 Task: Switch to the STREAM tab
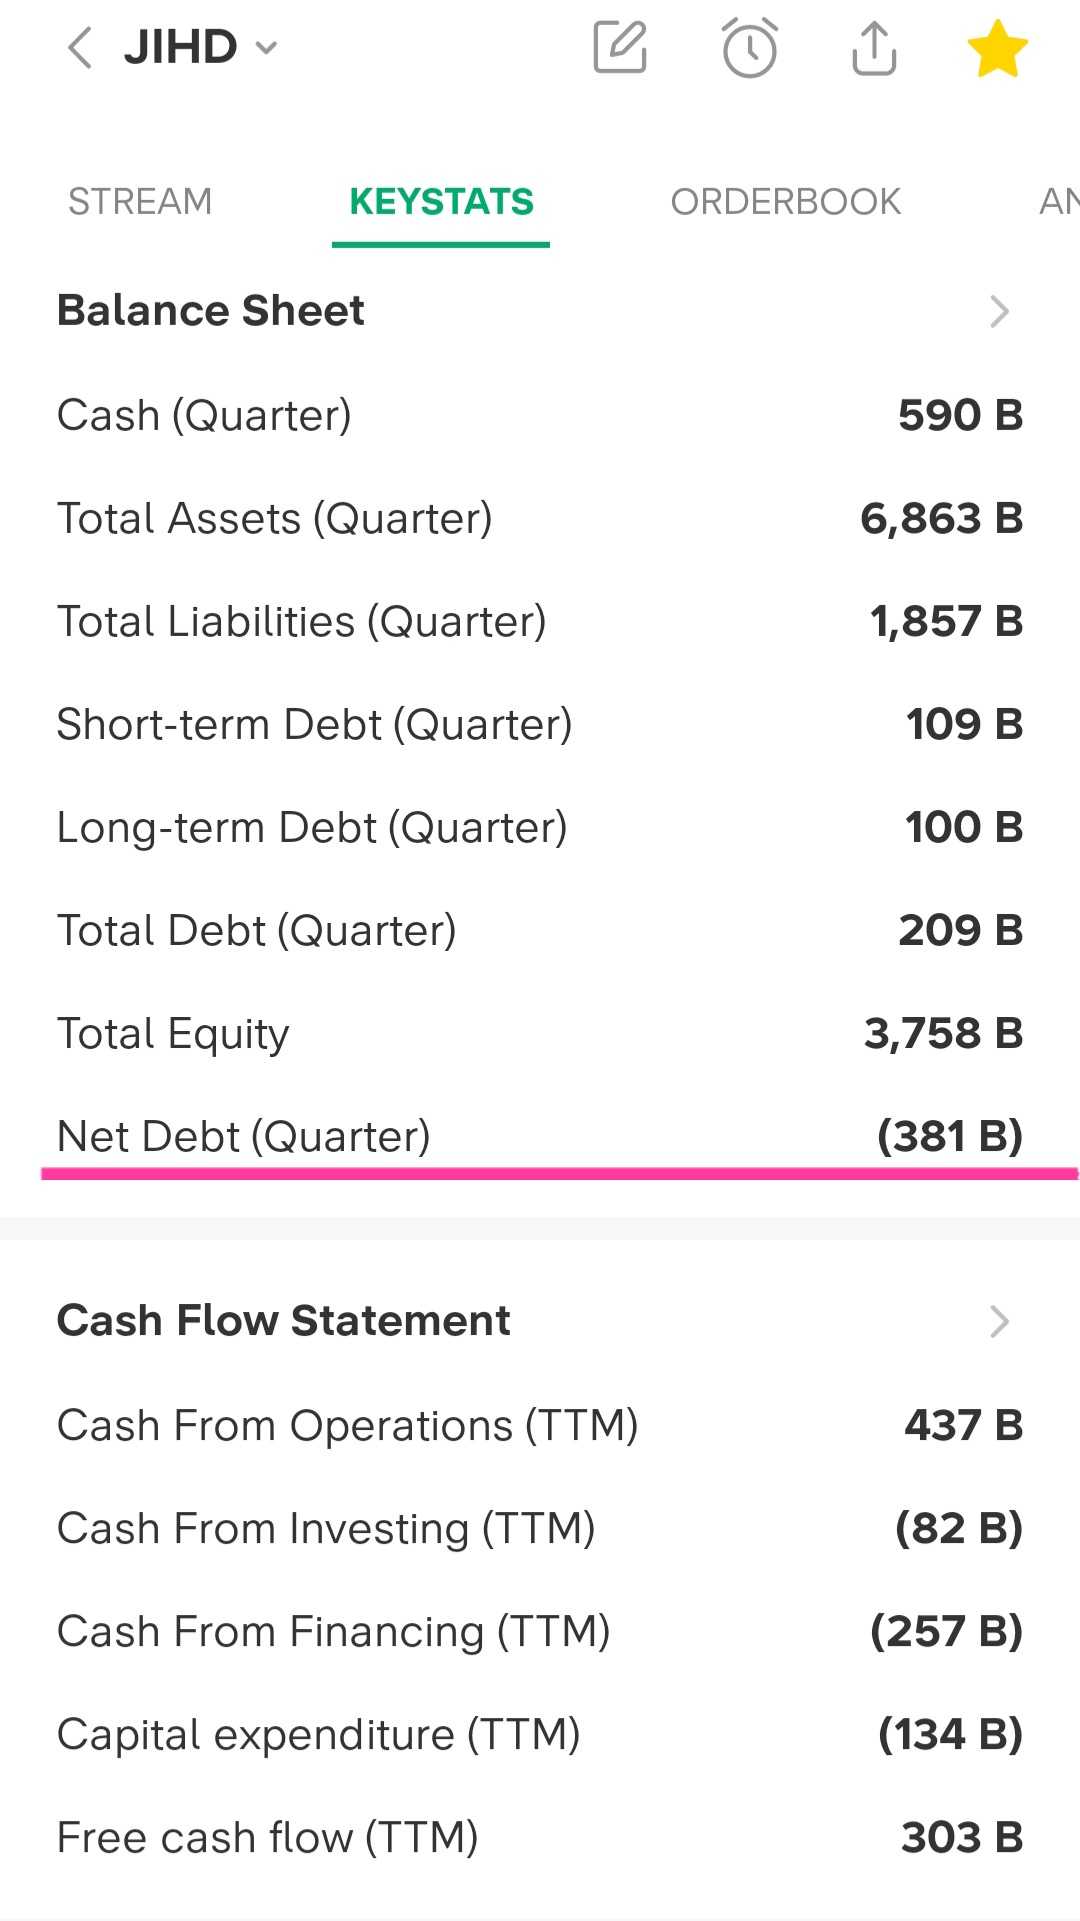point(140,202)
